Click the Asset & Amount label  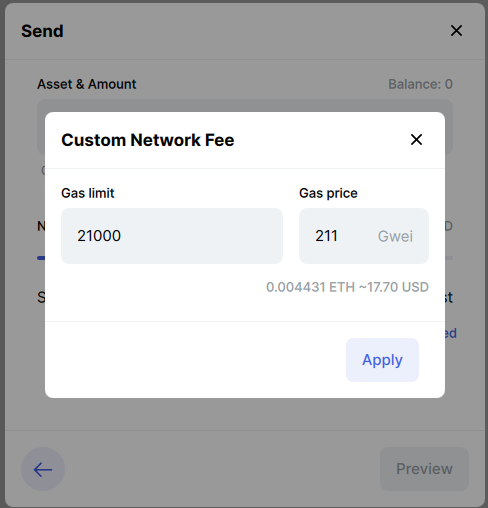87,84
